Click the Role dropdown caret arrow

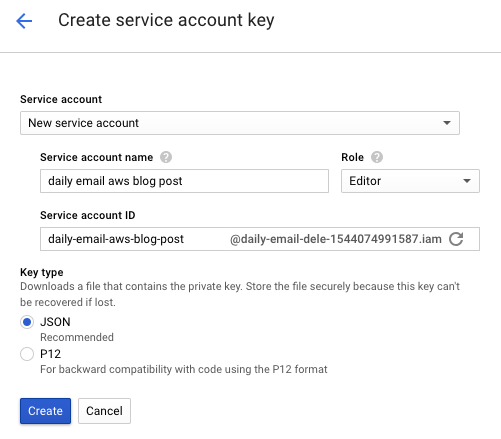point(467,181)
